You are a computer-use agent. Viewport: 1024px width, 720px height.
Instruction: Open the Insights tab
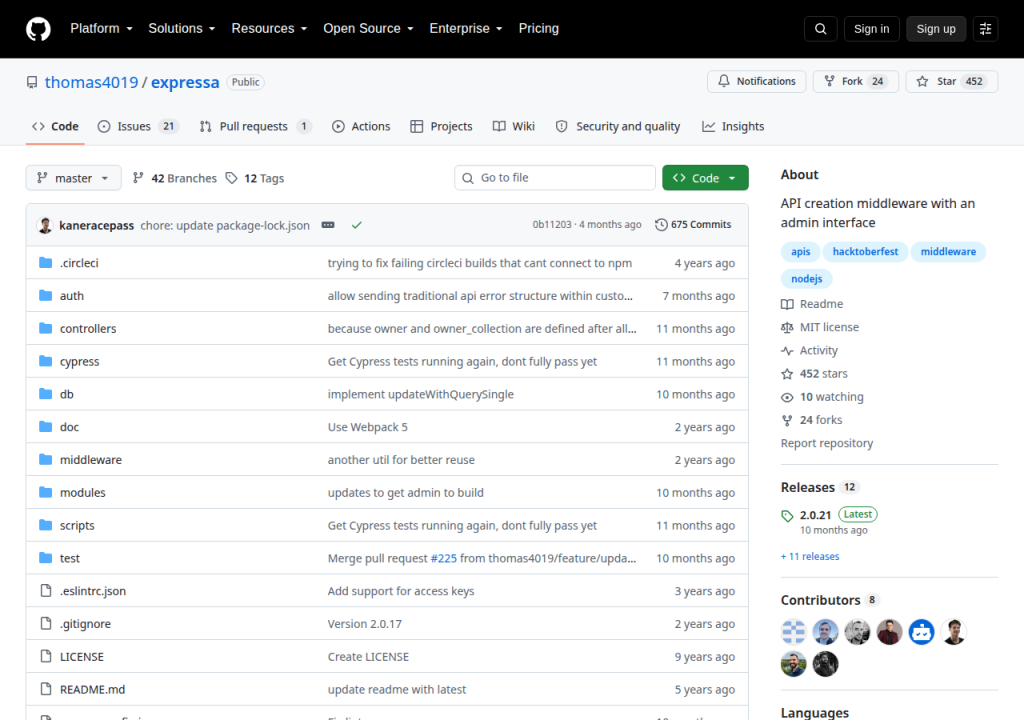pyautogui.click(x=733, y=127)
